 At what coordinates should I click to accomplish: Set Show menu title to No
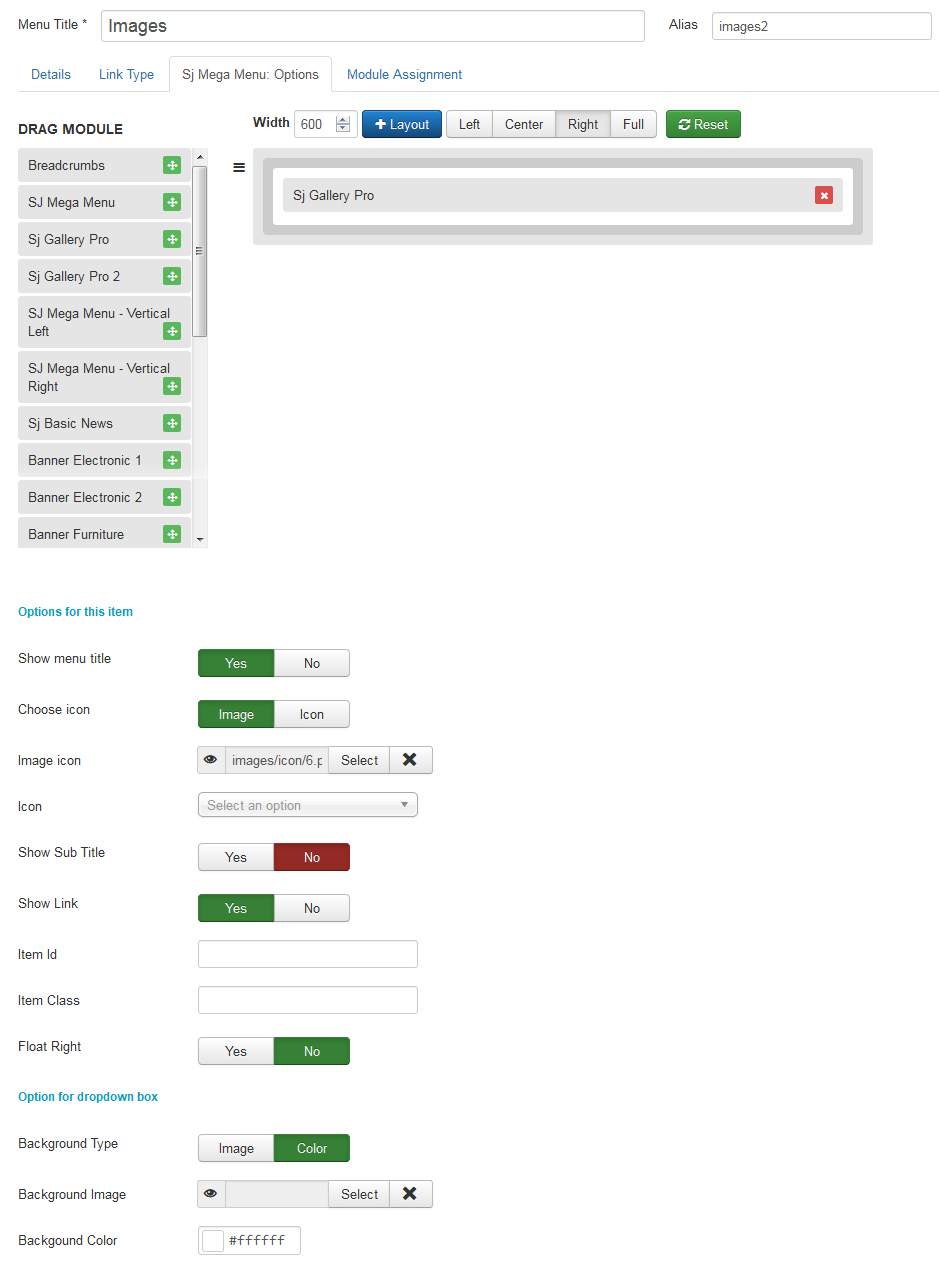tap(312, 663)
